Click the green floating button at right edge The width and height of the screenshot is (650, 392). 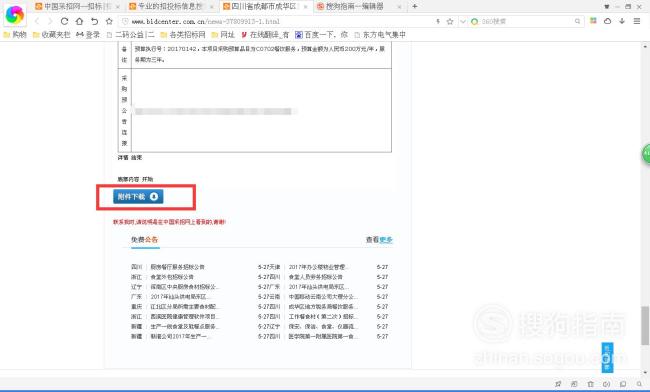[646, 154]
